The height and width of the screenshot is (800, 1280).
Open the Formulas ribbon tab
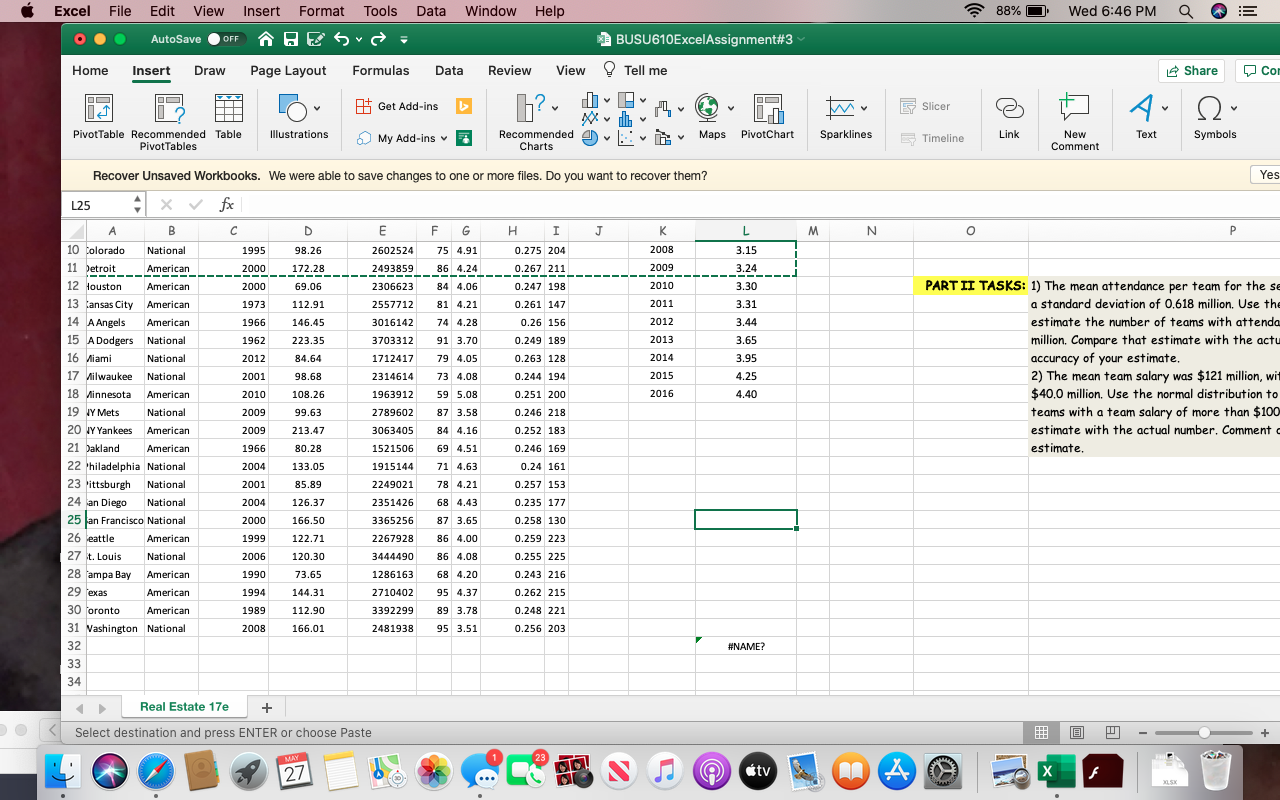(x=380, y=70)
